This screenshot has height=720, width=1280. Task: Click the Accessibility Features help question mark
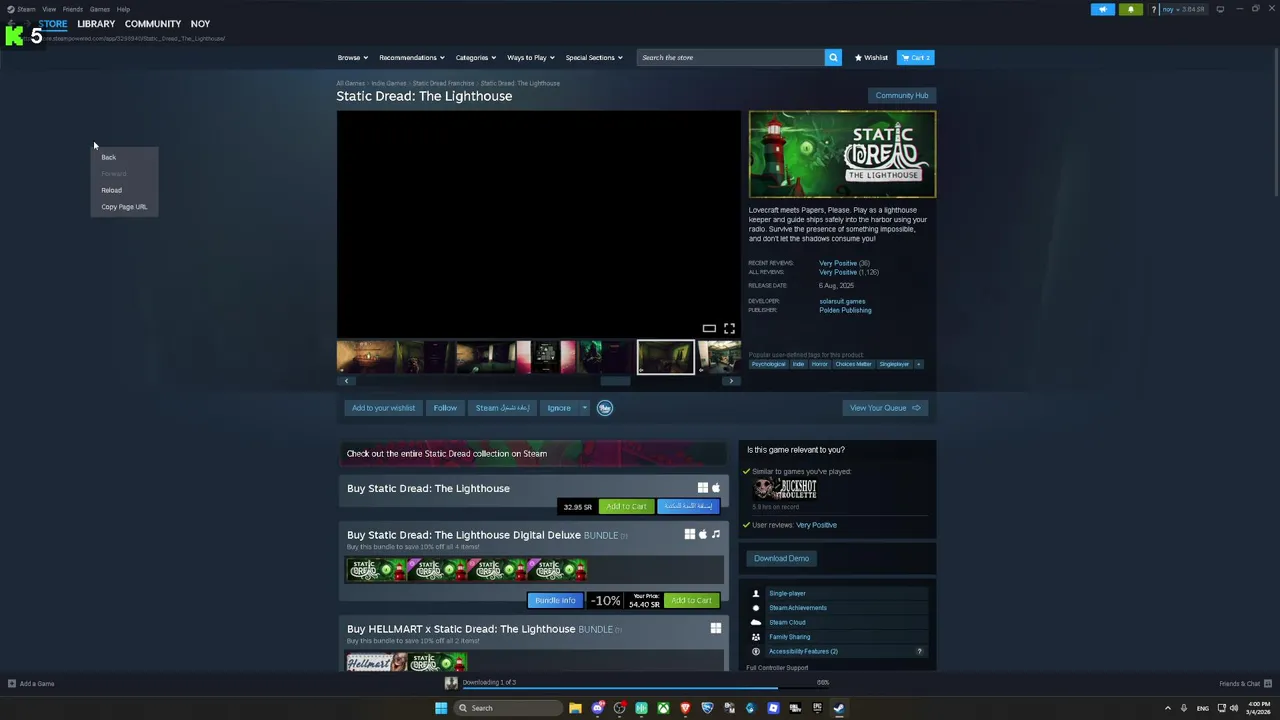pyautogui.click(x=919, y=651)
